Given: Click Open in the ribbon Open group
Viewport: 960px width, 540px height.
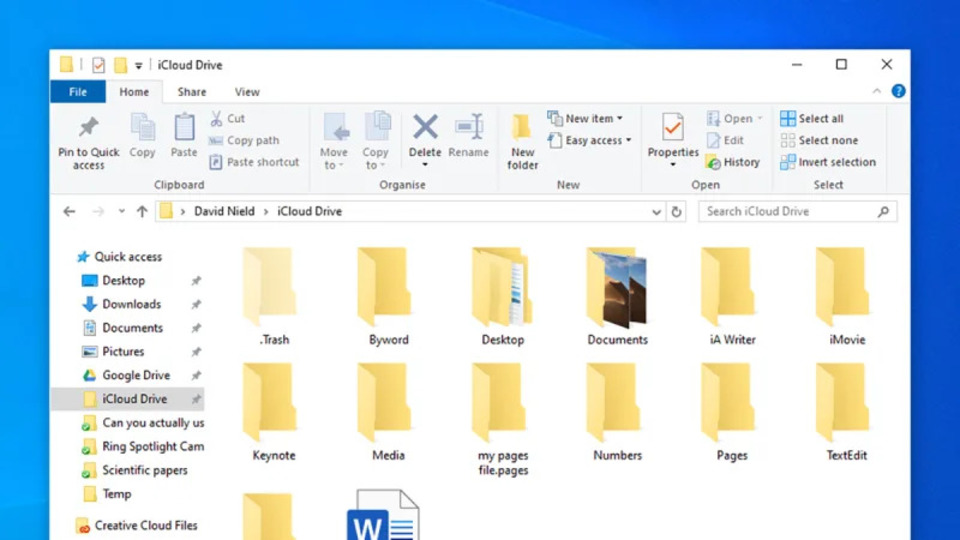Looking at the screenshot, I should point(733,118).
